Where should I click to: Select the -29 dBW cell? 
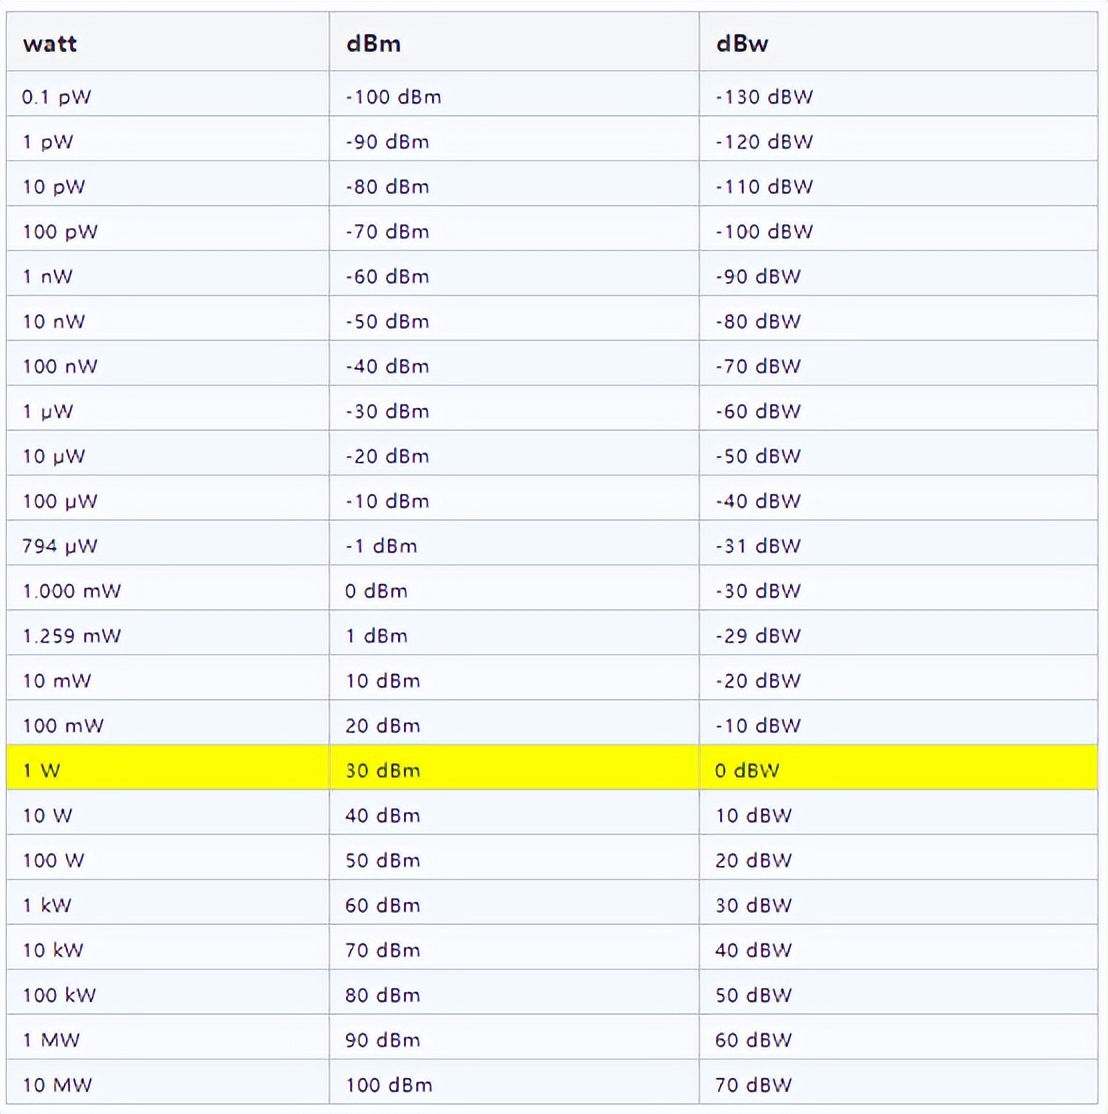coord(758,636)
